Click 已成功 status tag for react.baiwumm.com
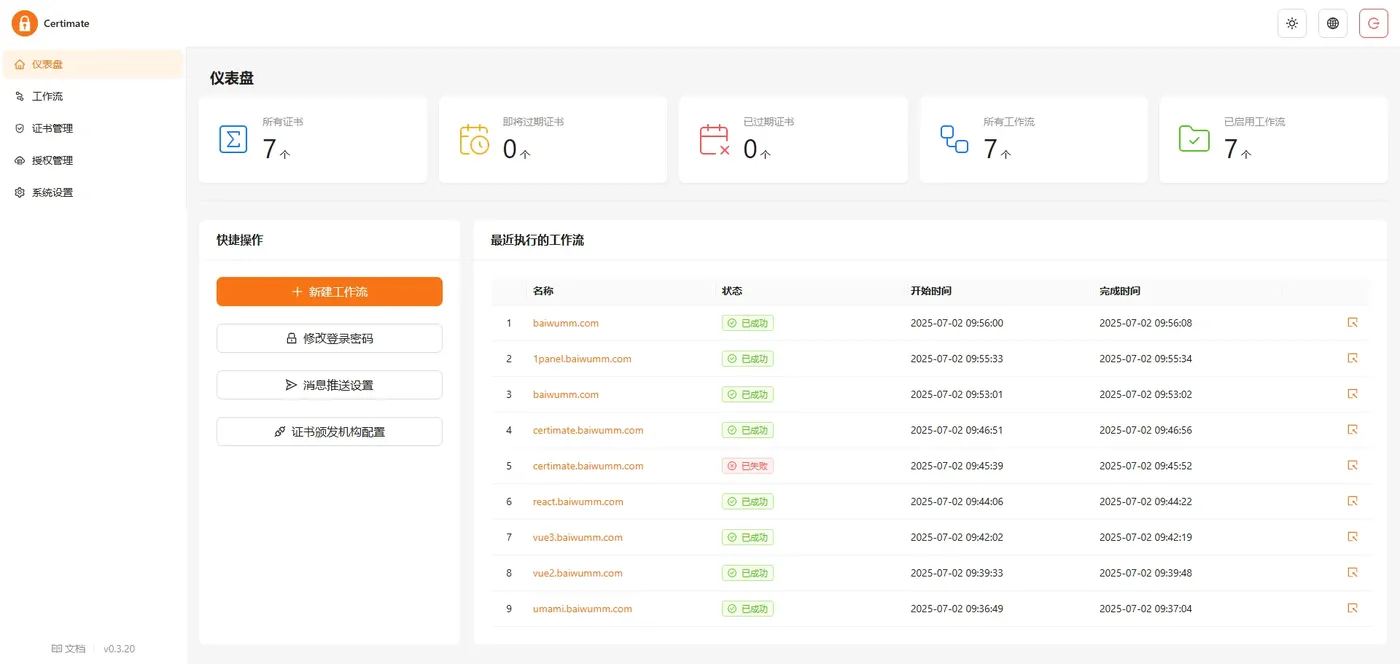Screen dimensions: 1400x664 [748, 501]
